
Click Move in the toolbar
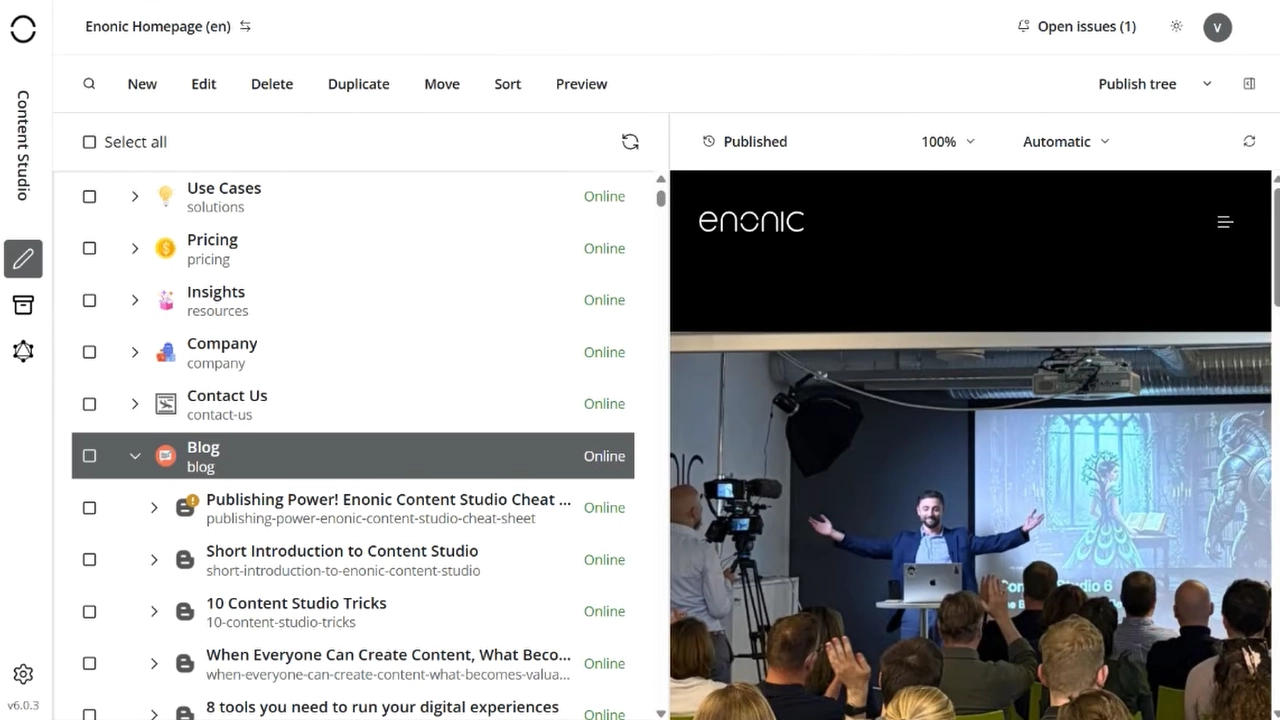coord(442,84)
